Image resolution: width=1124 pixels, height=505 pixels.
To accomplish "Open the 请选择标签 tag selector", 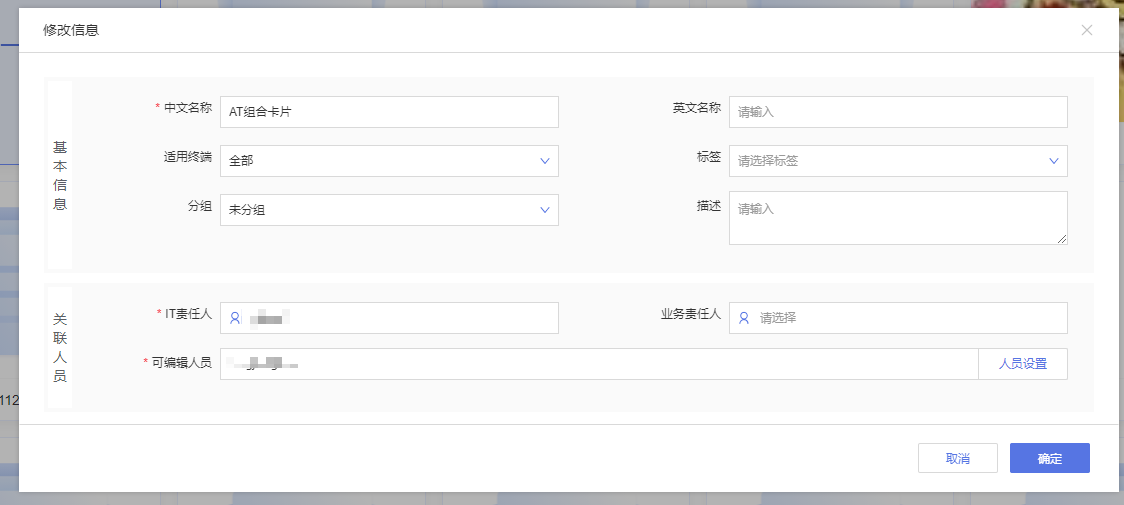I will (898, 161).
